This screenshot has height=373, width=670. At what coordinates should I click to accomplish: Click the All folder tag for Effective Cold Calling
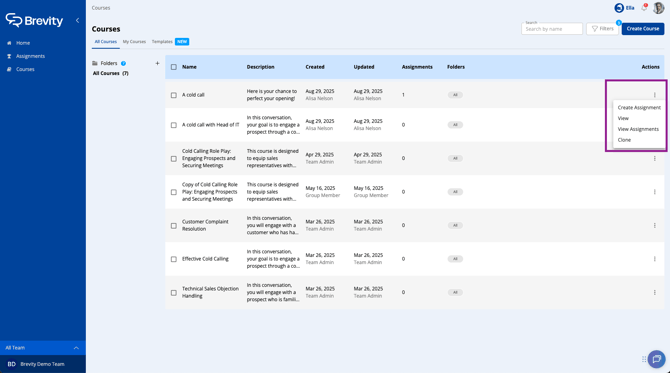click(455, 259)
